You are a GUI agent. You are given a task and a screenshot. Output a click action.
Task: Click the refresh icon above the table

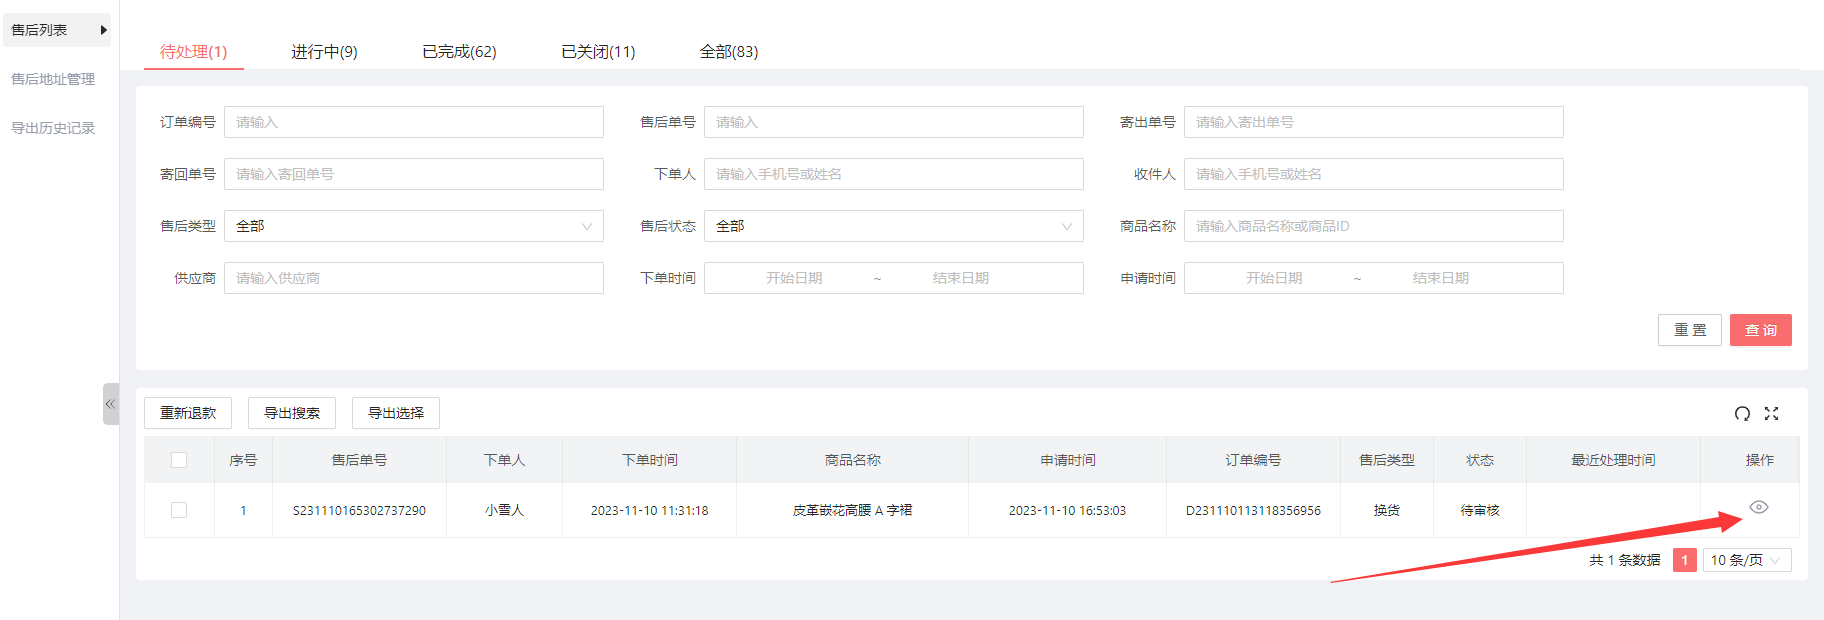coord(1742,414)
